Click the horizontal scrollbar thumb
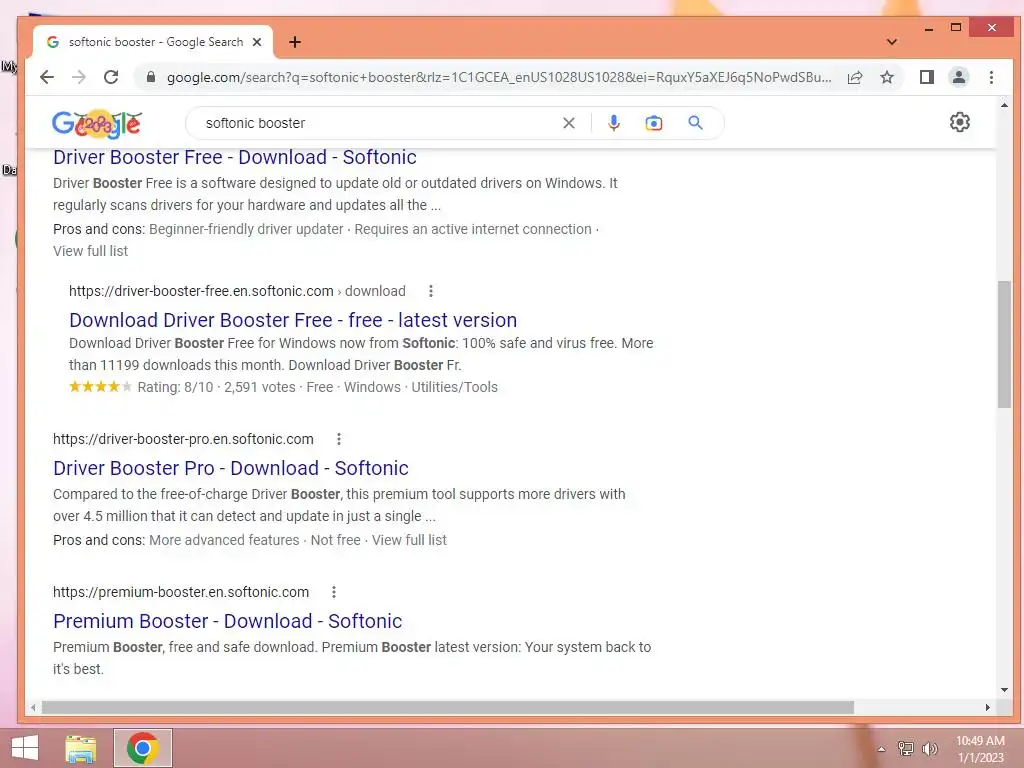The width and height of the screenshot is (1024, 768). coord(447,707)
